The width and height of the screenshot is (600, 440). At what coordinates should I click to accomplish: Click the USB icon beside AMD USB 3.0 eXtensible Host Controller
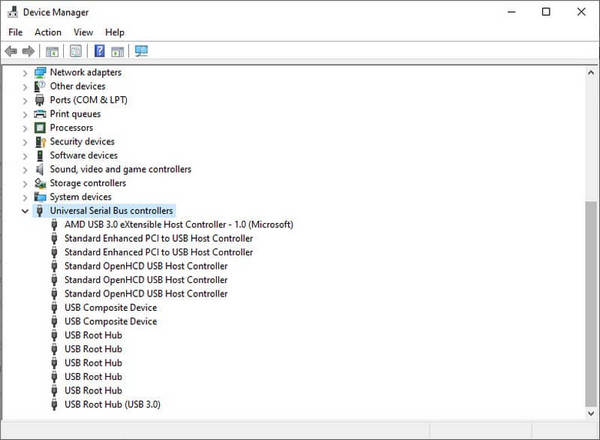54,225
